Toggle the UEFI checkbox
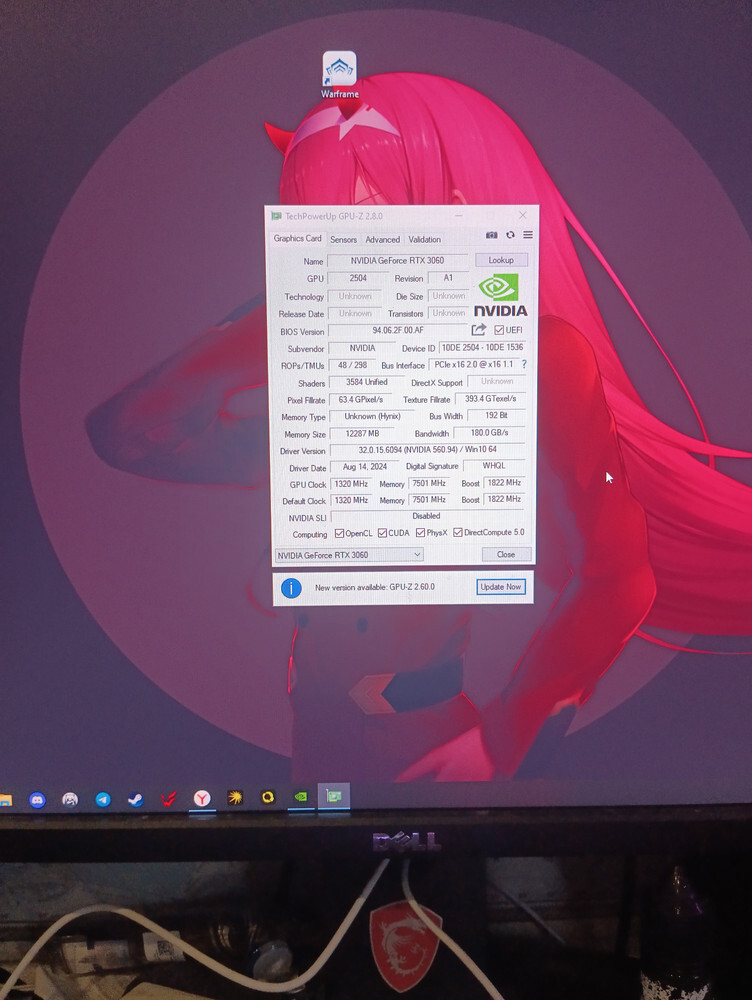 (x=500, y=330)
